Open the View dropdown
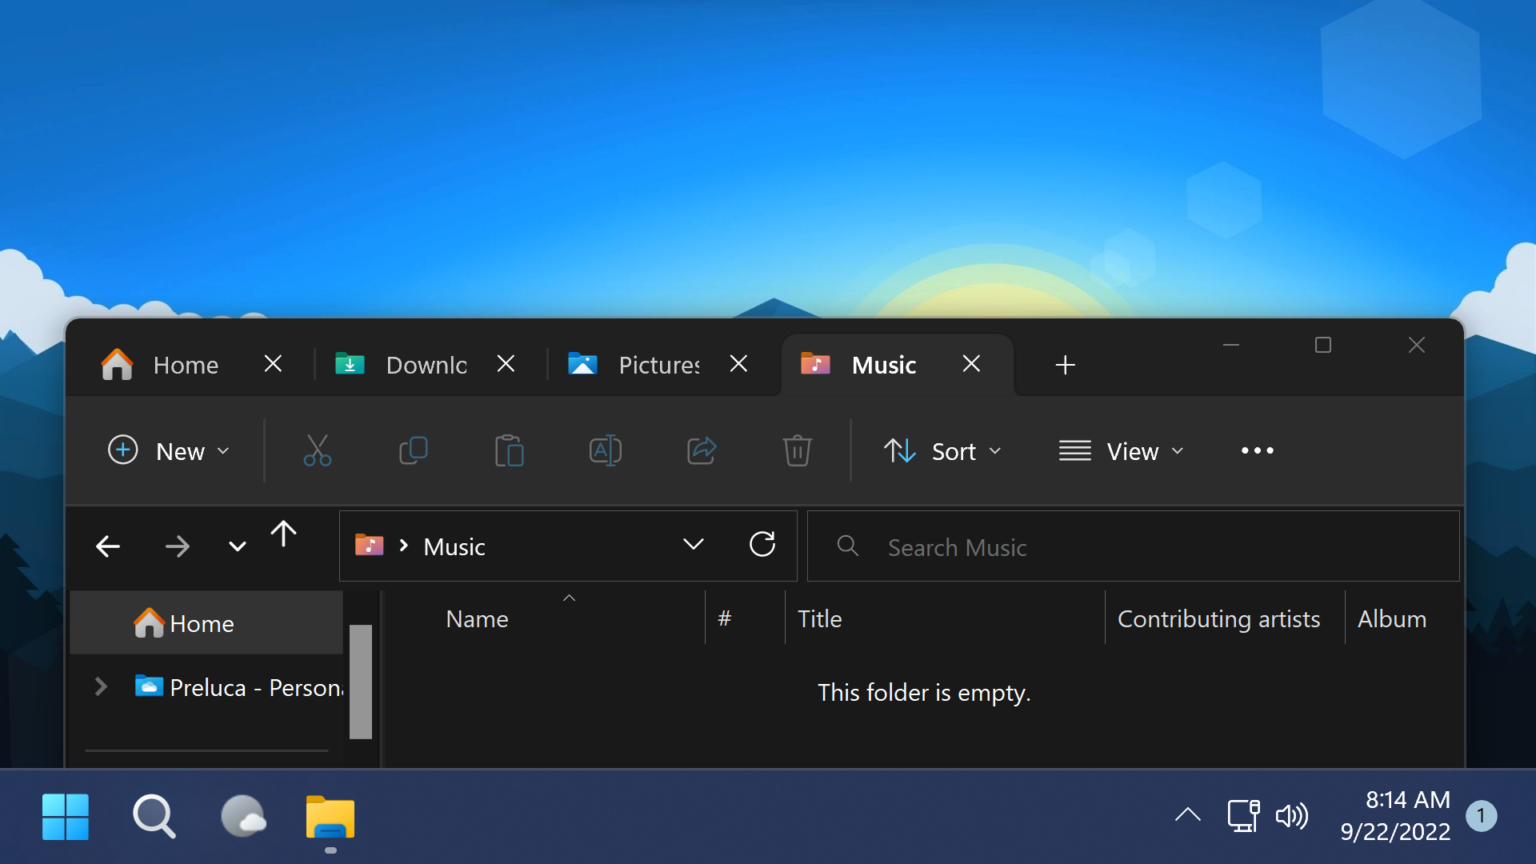The image size is (1536, 864). 1120,450
